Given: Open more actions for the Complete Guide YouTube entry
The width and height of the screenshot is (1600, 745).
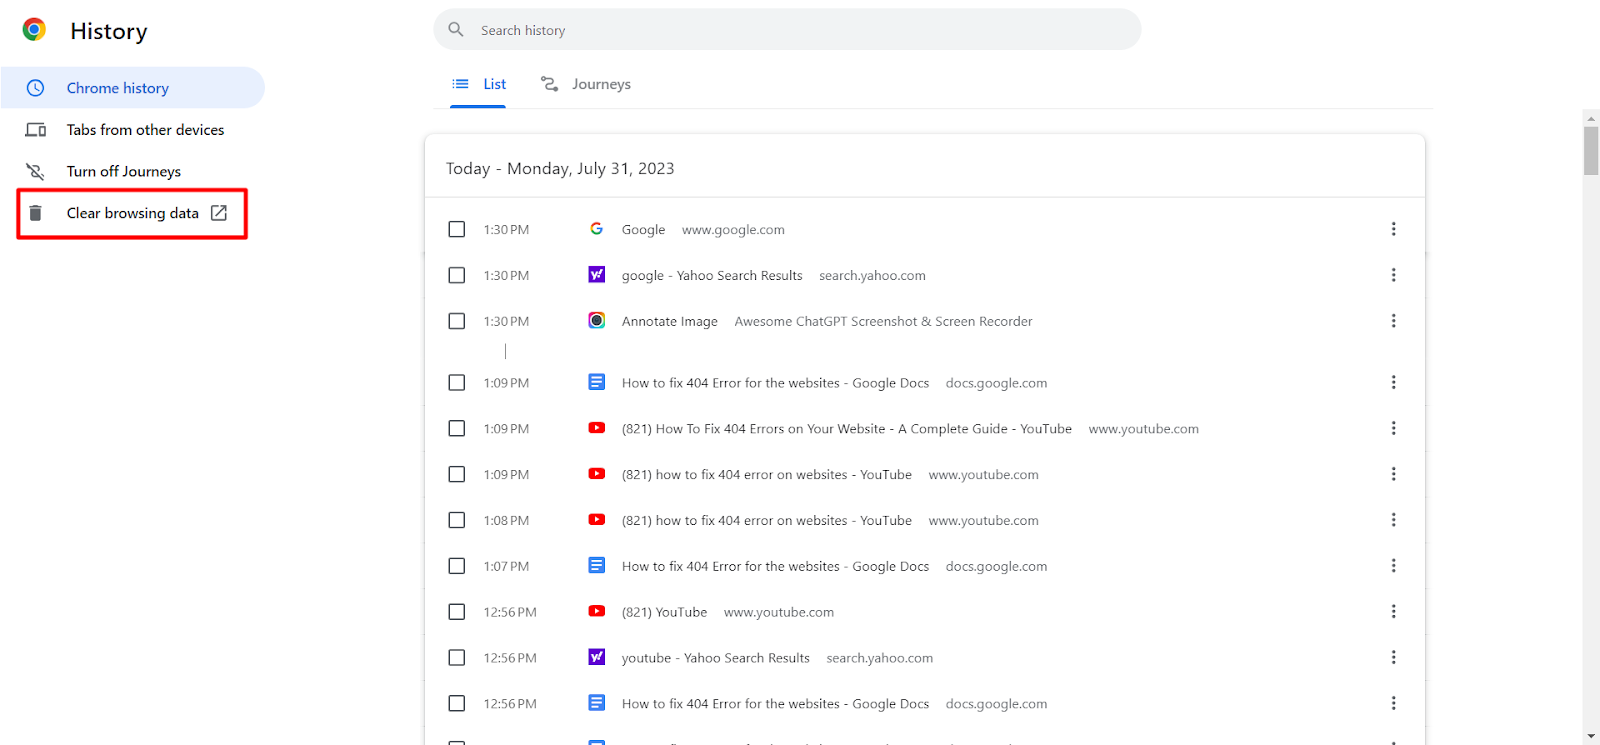Looking at the screenshot, I should point(1393,428).
